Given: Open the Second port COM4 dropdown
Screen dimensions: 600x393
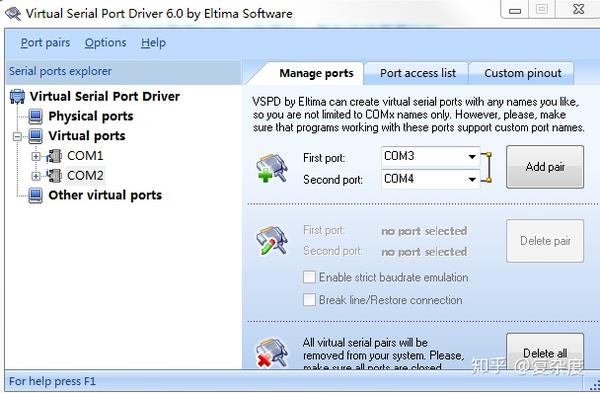Looking at the screenshot, I should tap(430, 179).
